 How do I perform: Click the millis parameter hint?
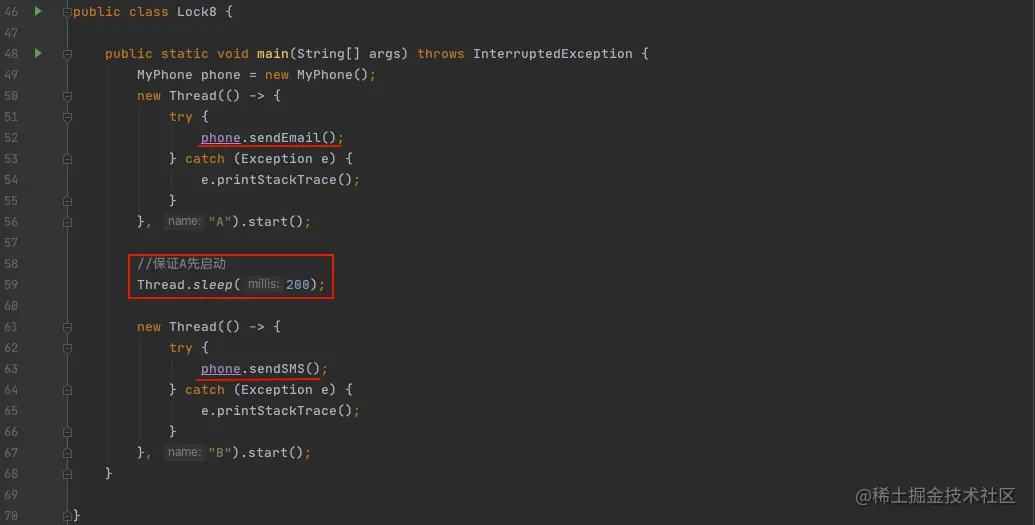point(263,284)
